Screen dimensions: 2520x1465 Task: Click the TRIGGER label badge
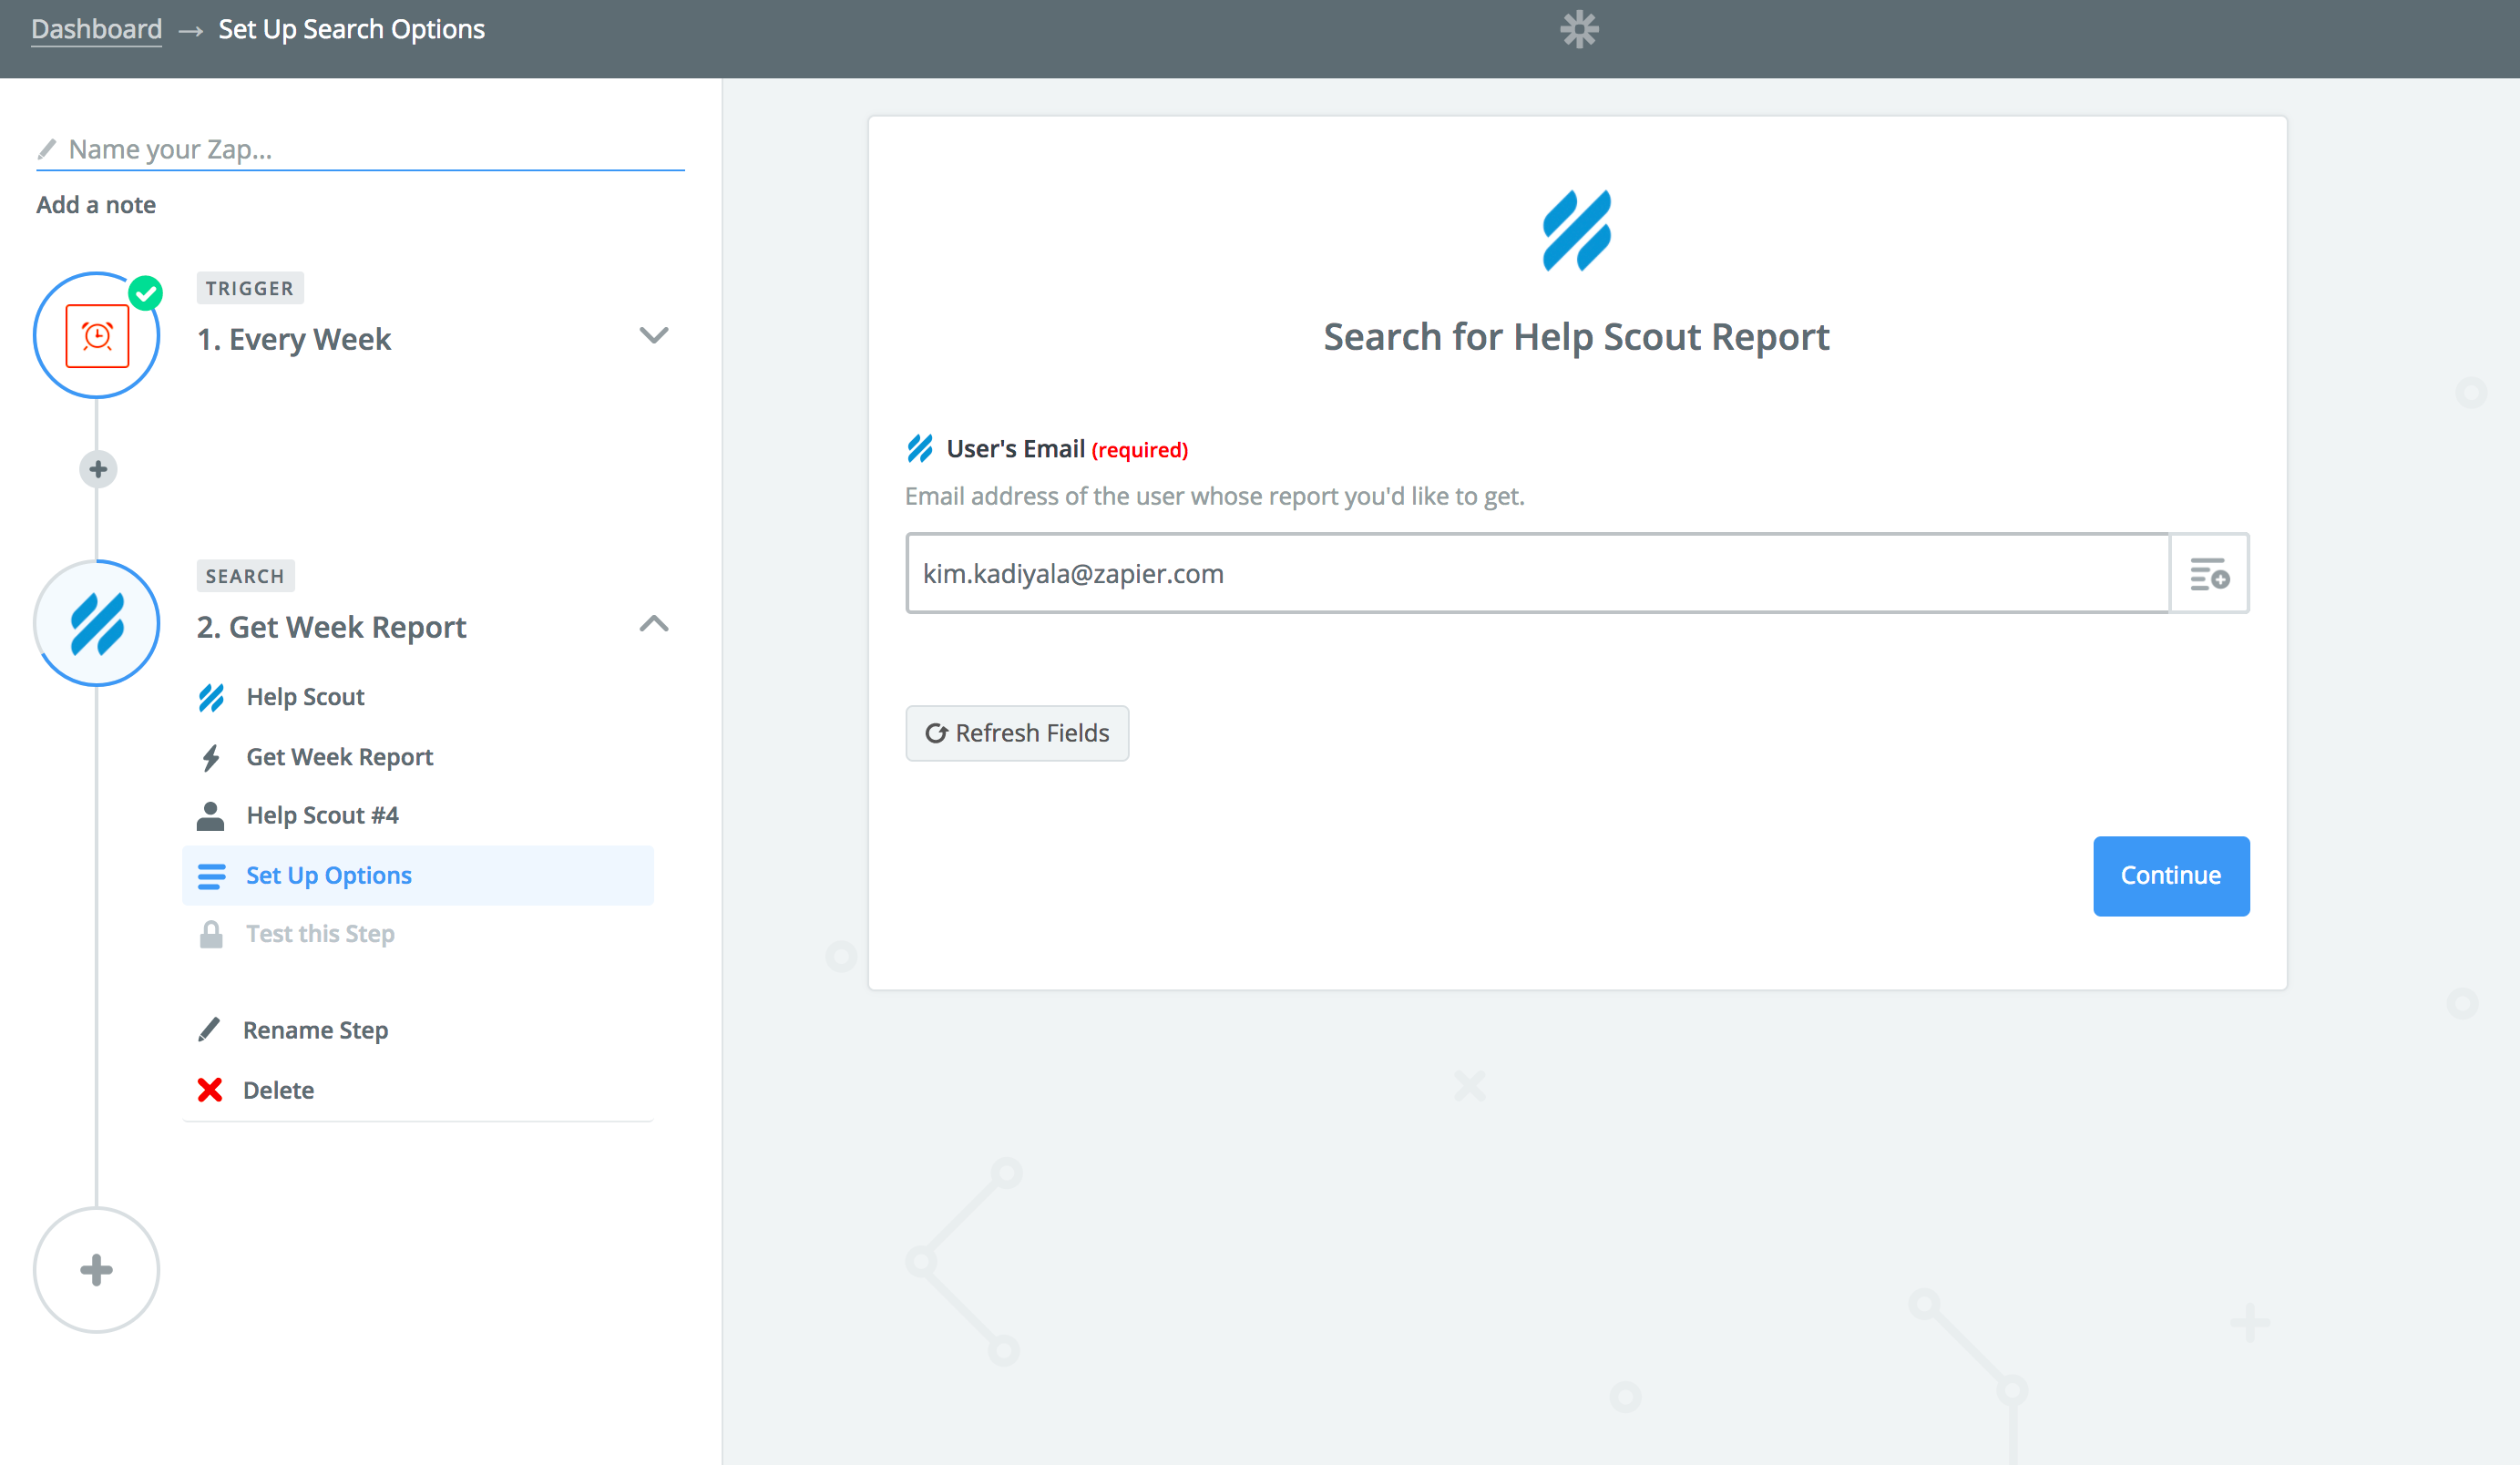(x=250, y=288)
